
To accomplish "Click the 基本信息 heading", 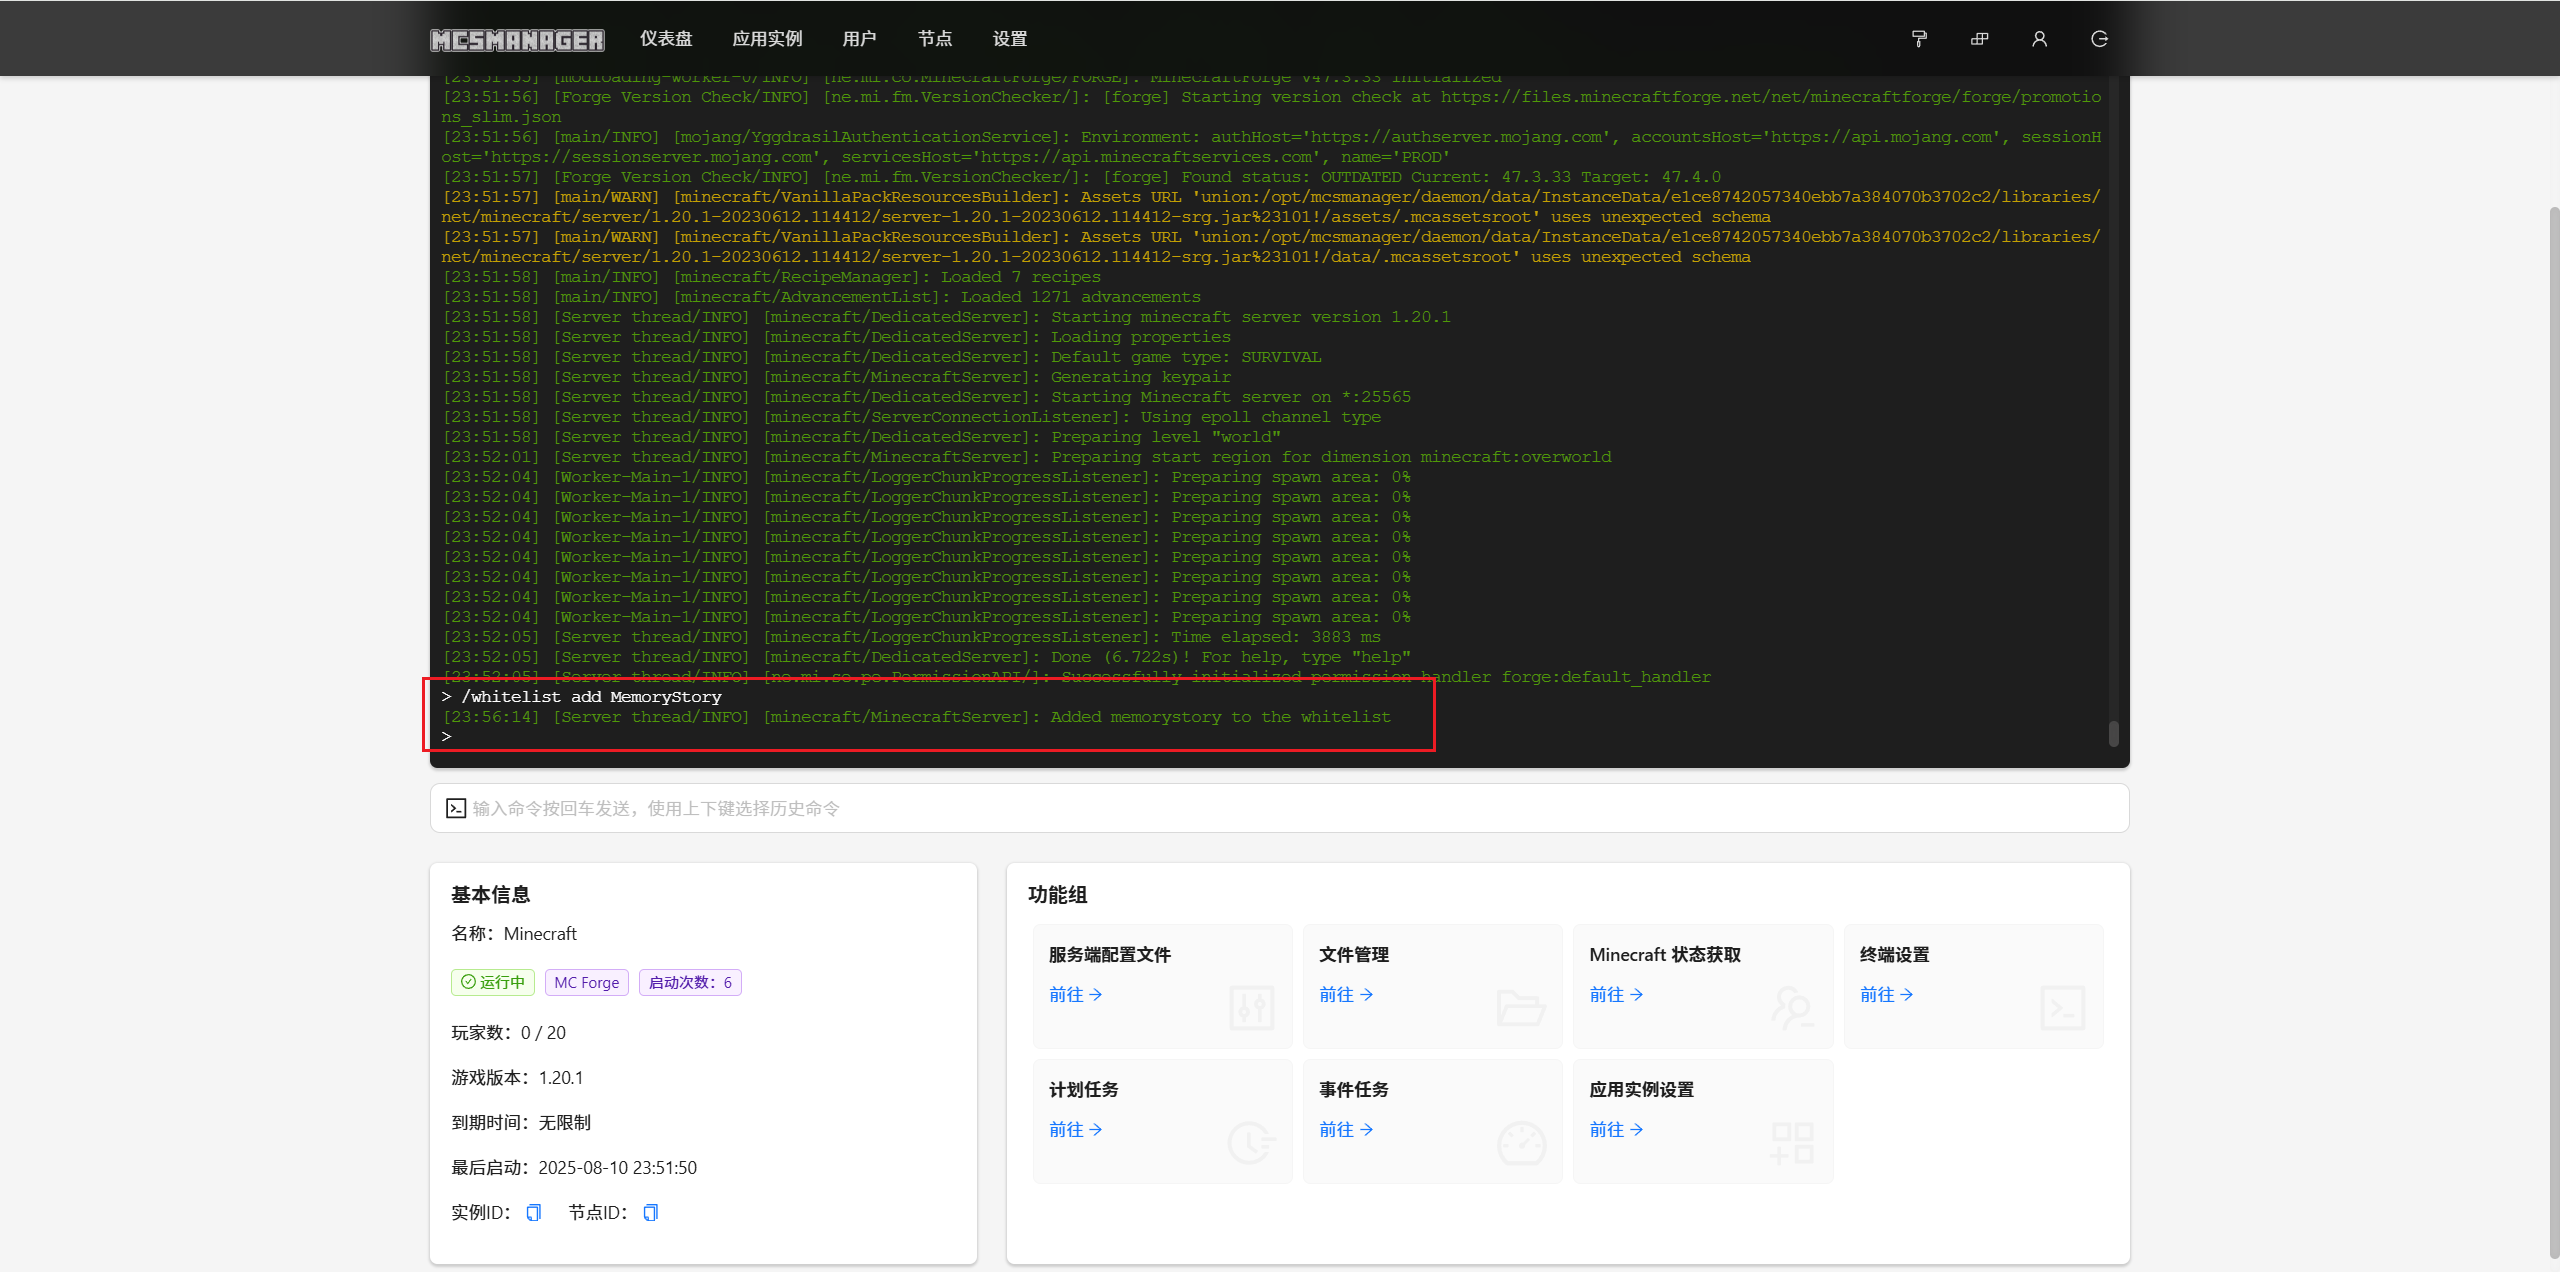I will click(490, 894).
